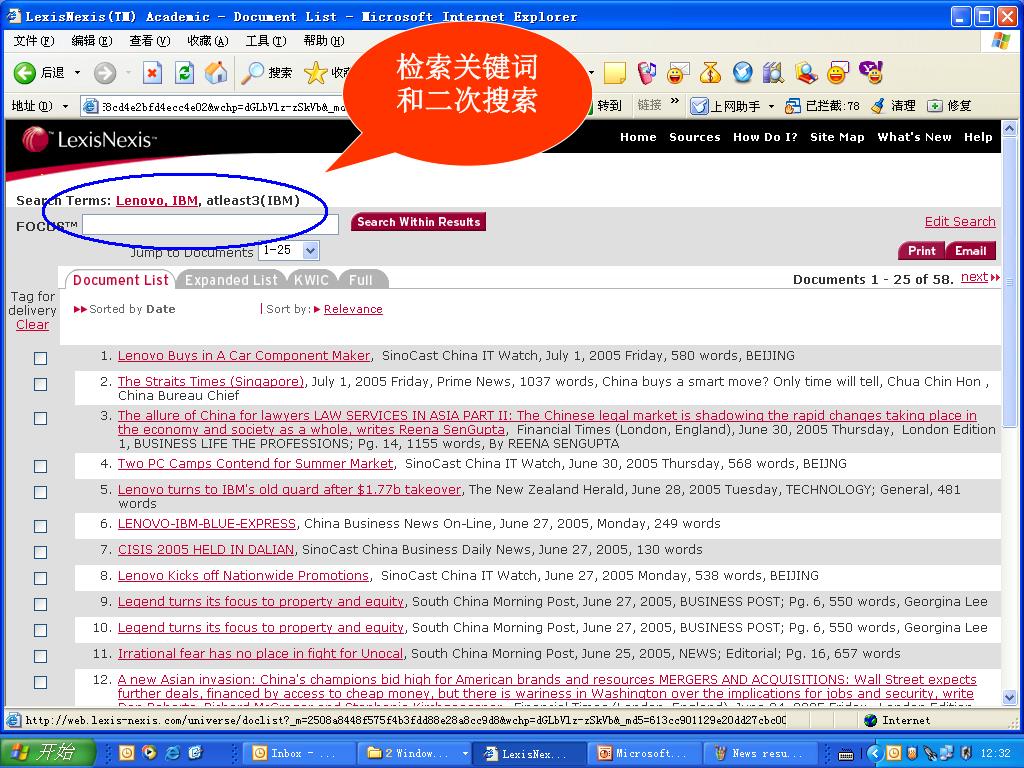Tick checkbox for Irrational fear has no place
1024x768 pixels.
tap(40, 656)
